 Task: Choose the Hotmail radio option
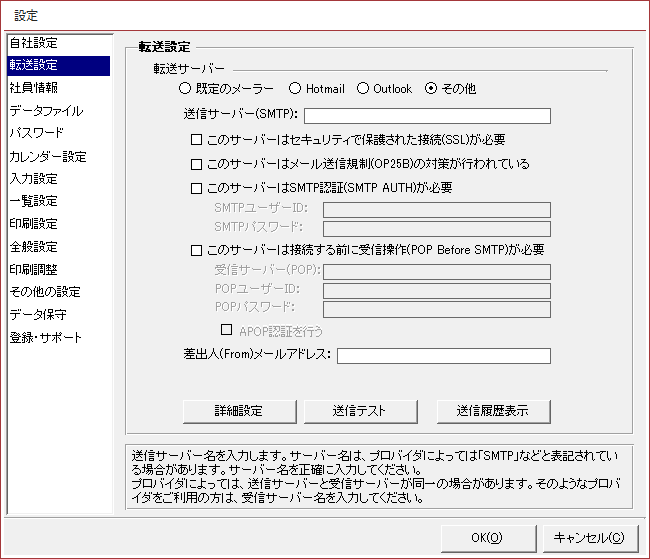point(295,89)
